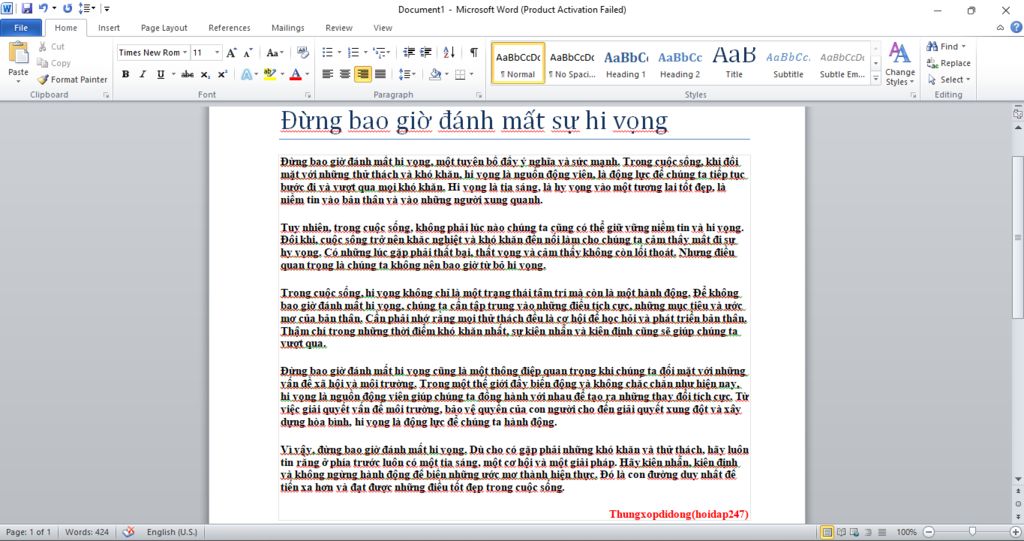The image size is (1024, 541).
Task: Align text left
Action: [328, 74]
